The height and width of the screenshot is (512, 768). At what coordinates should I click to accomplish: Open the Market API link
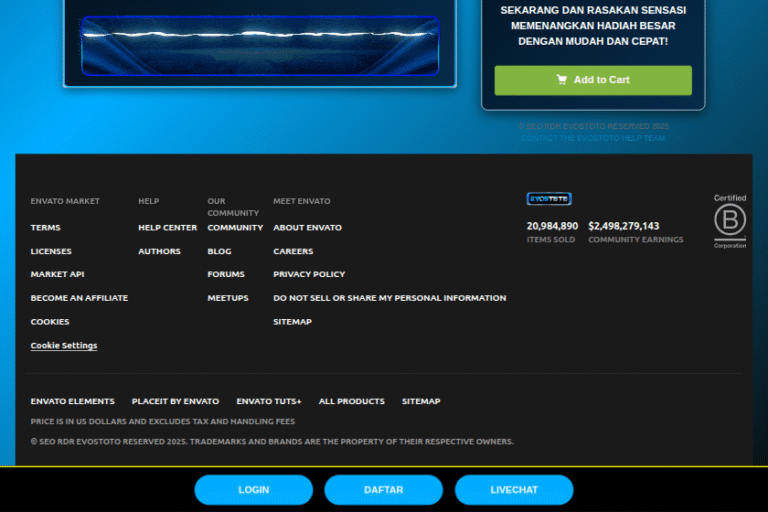point(57,274)
